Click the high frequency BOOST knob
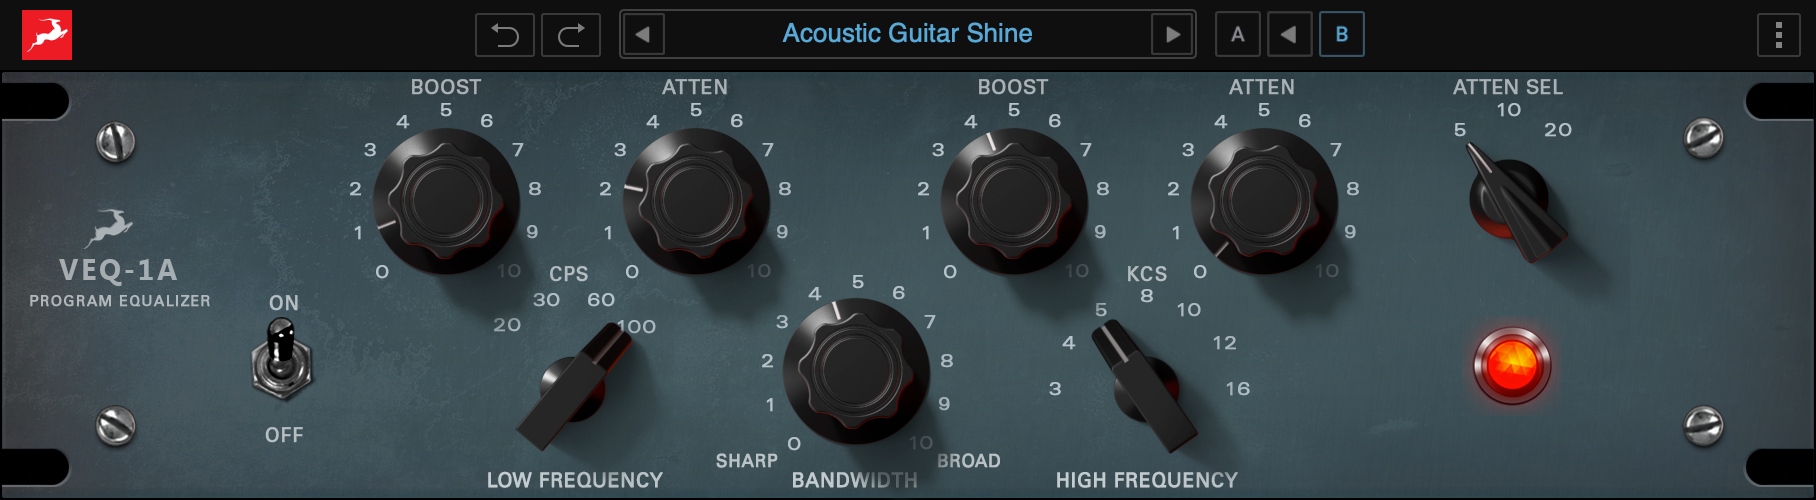This screenshot has width=1816, height=500. click(x=1014, y=201)
